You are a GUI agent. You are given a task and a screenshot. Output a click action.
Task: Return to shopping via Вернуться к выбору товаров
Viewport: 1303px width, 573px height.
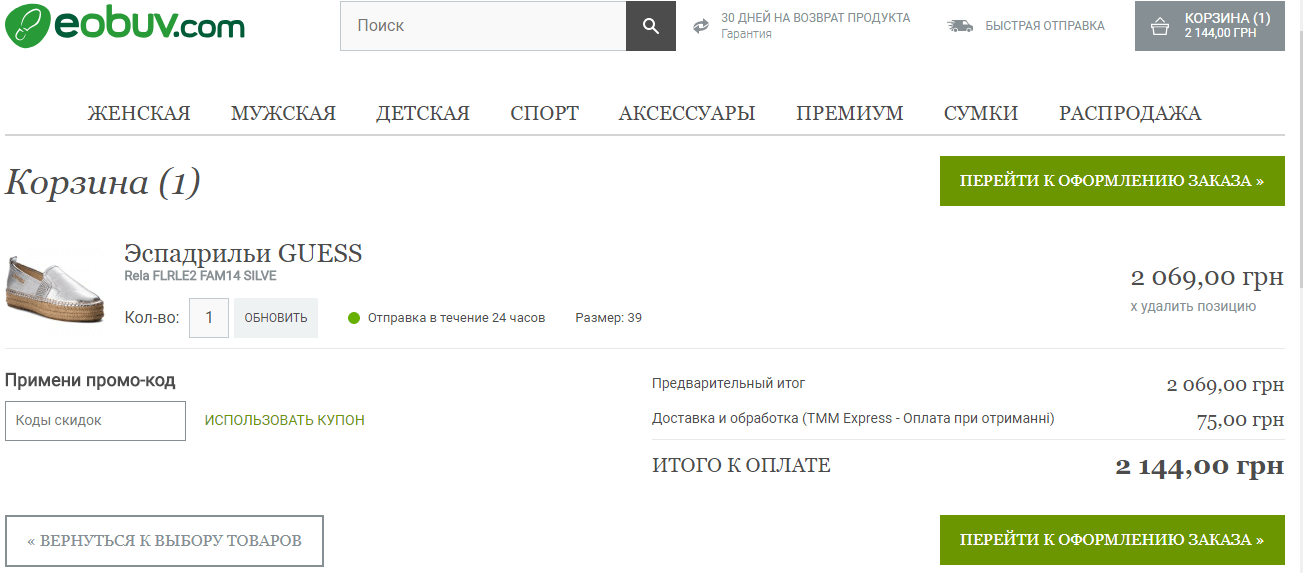[x=164, y=541]
